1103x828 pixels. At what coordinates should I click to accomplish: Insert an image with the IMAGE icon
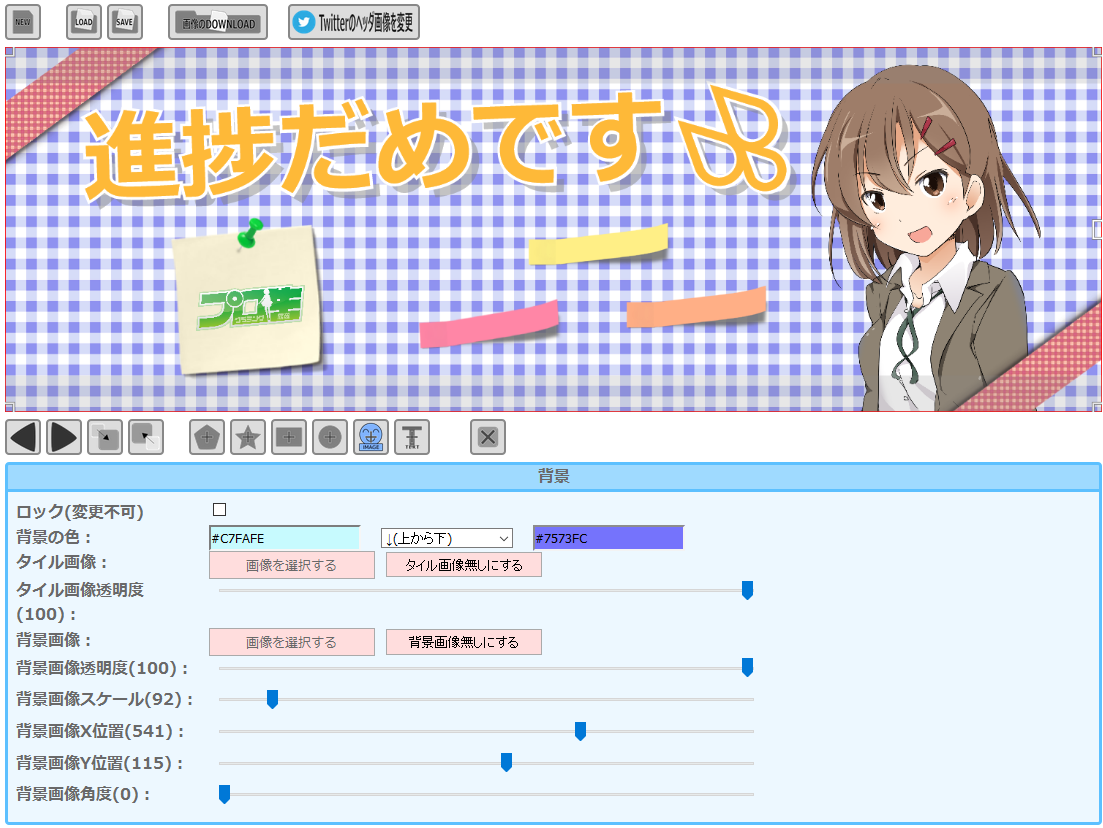point(371,437)
